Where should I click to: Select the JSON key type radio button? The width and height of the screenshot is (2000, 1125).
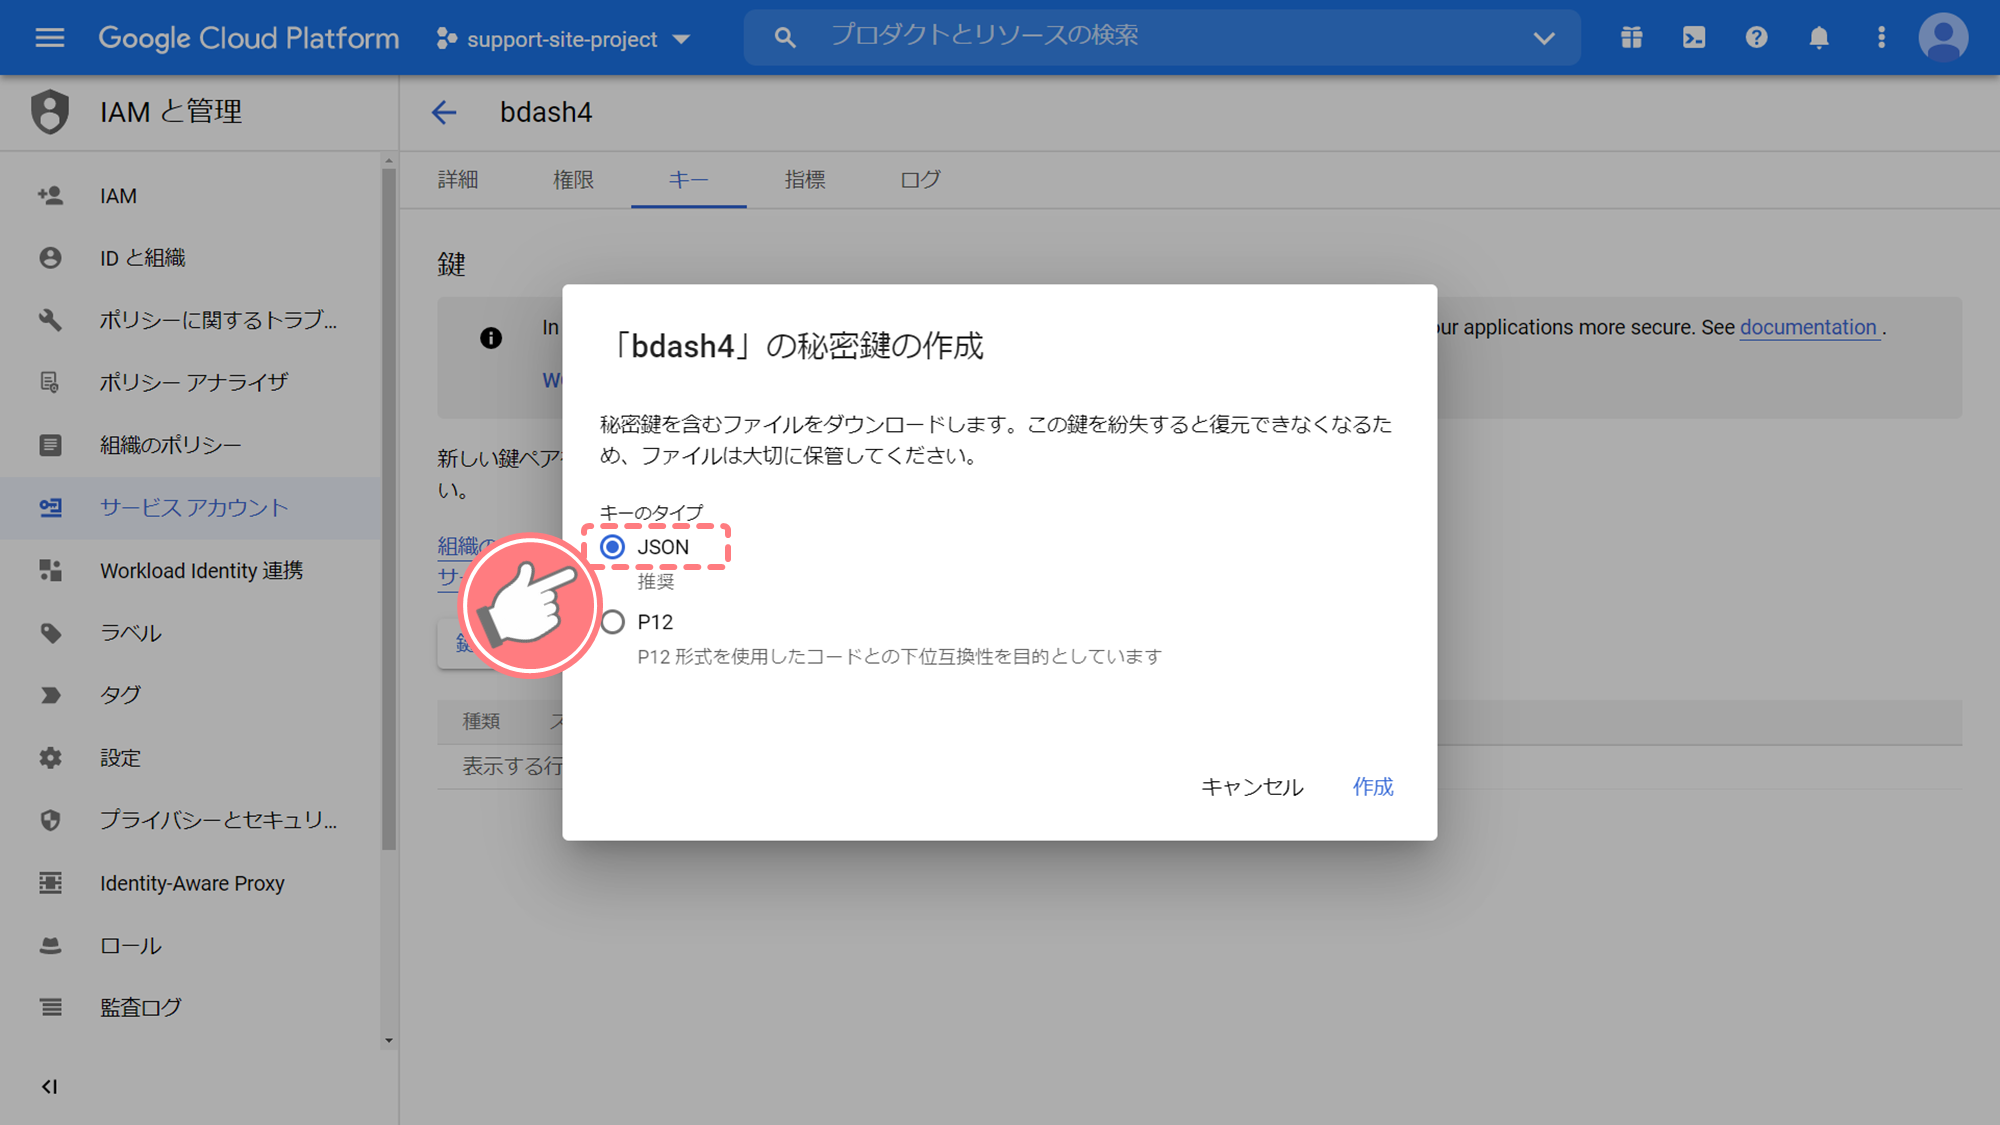[x=613, y=547]
